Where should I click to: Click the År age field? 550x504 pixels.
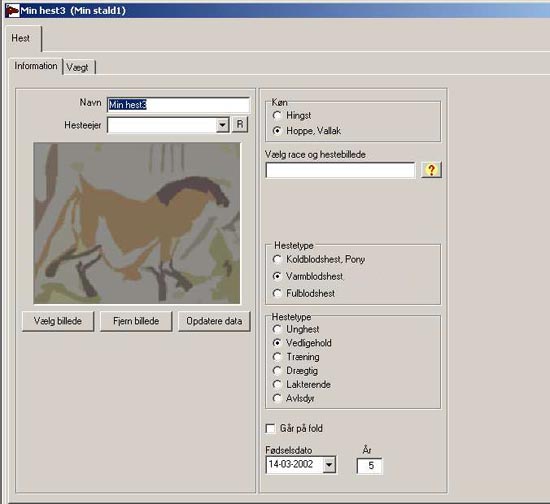pos(370,466)
